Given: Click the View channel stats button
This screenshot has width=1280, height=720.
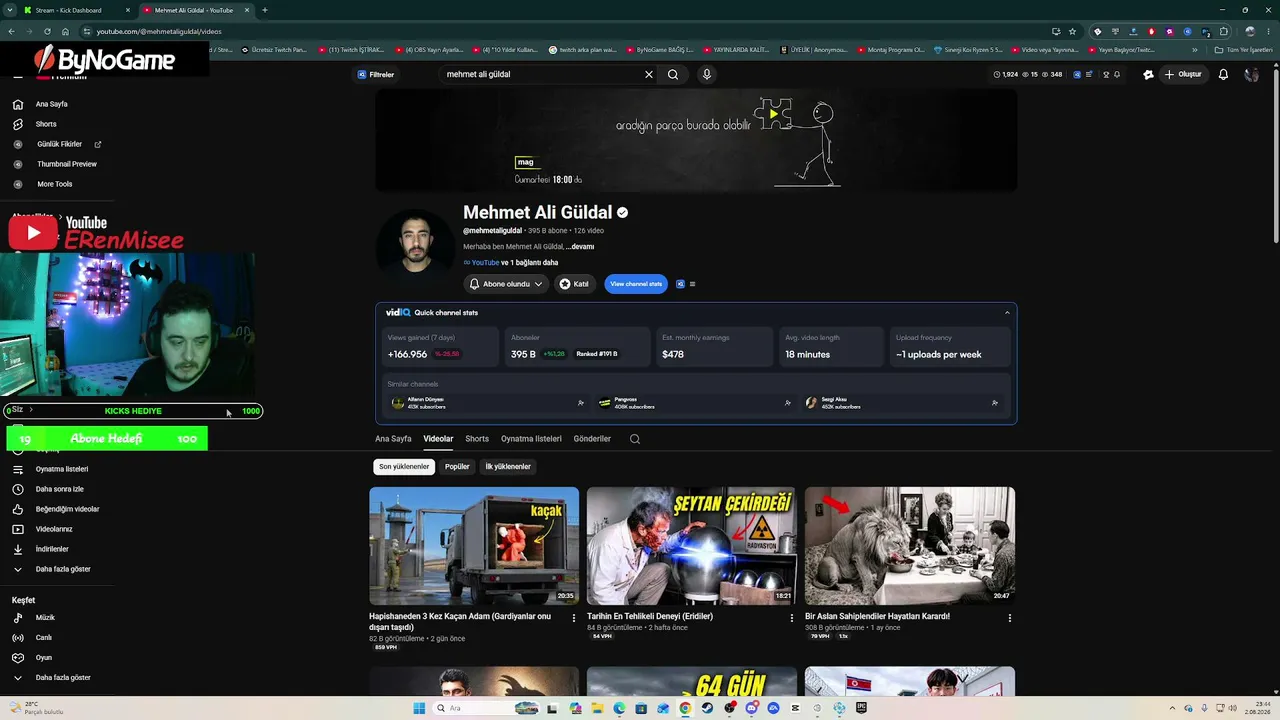Looking at the screenshot, I should (x=636, y=284).
